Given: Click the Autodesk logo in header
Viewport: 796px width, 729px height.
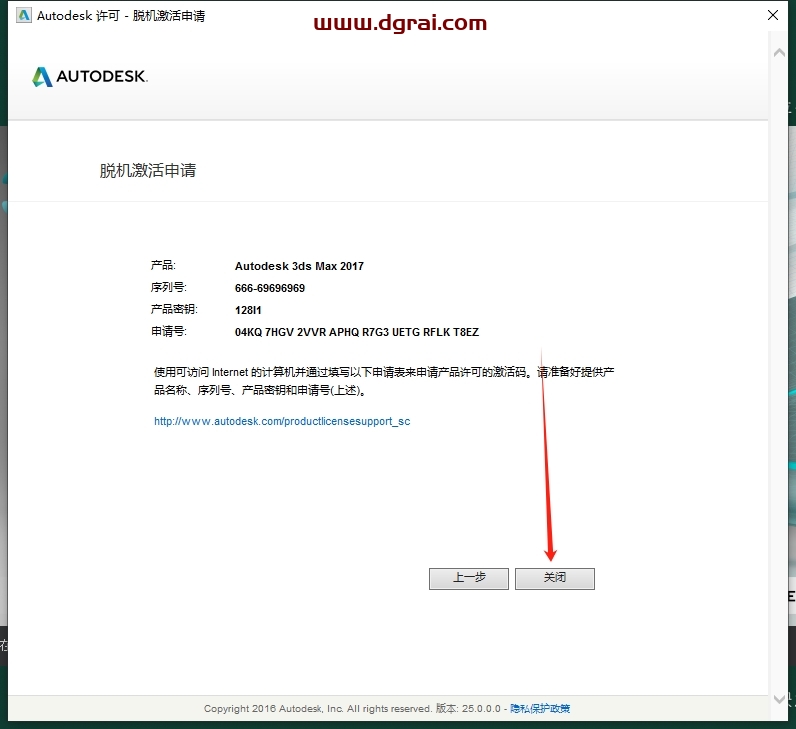Looking at the screenshot, I should click(90, 77).
